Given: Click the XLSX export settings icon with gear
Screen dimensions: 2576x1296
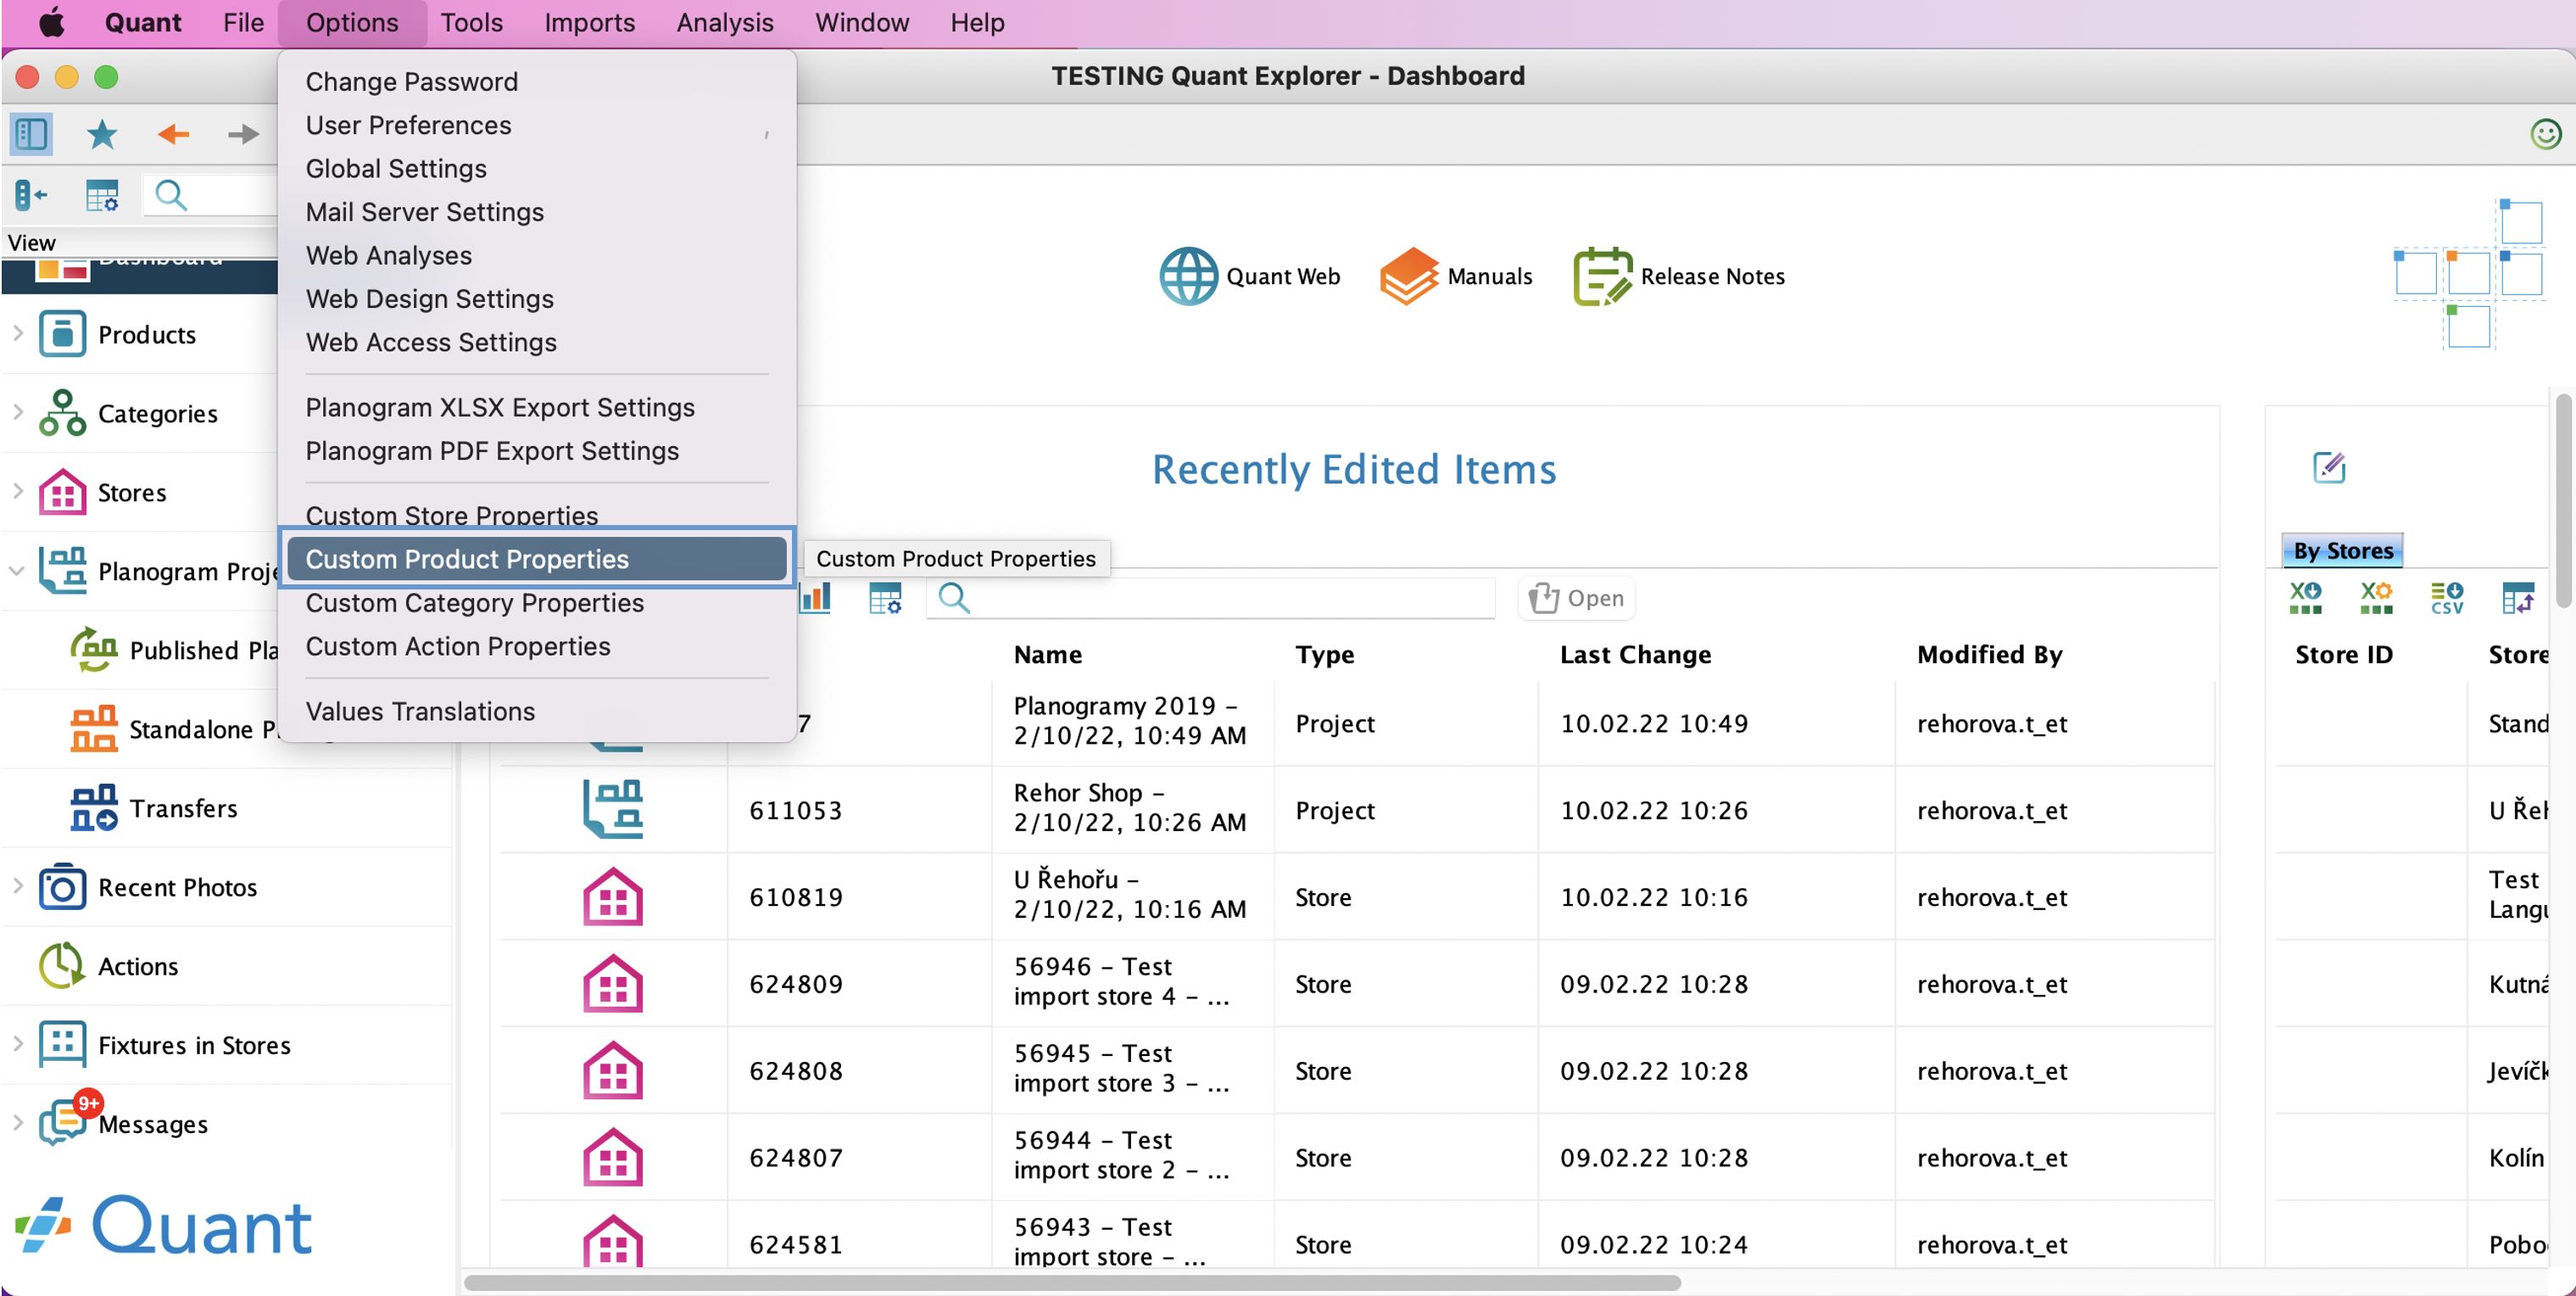Looking at the screenshot, I should [x=2376, y=598].
